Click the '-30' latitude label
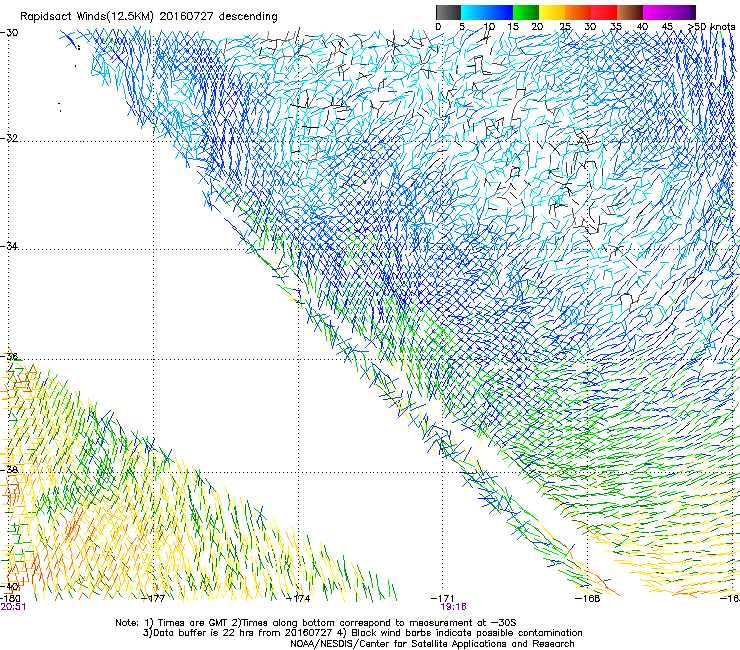 click(x=10, y=33)
